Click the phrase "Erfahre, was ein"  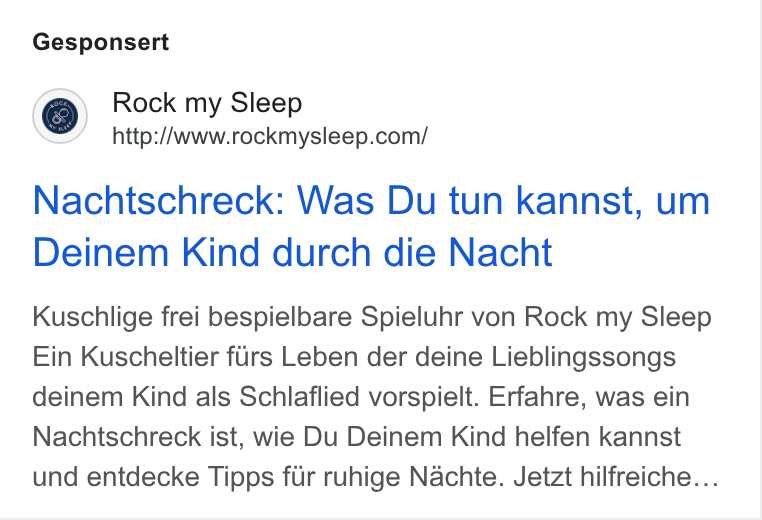pyautogui.click(x=589, y=397)
